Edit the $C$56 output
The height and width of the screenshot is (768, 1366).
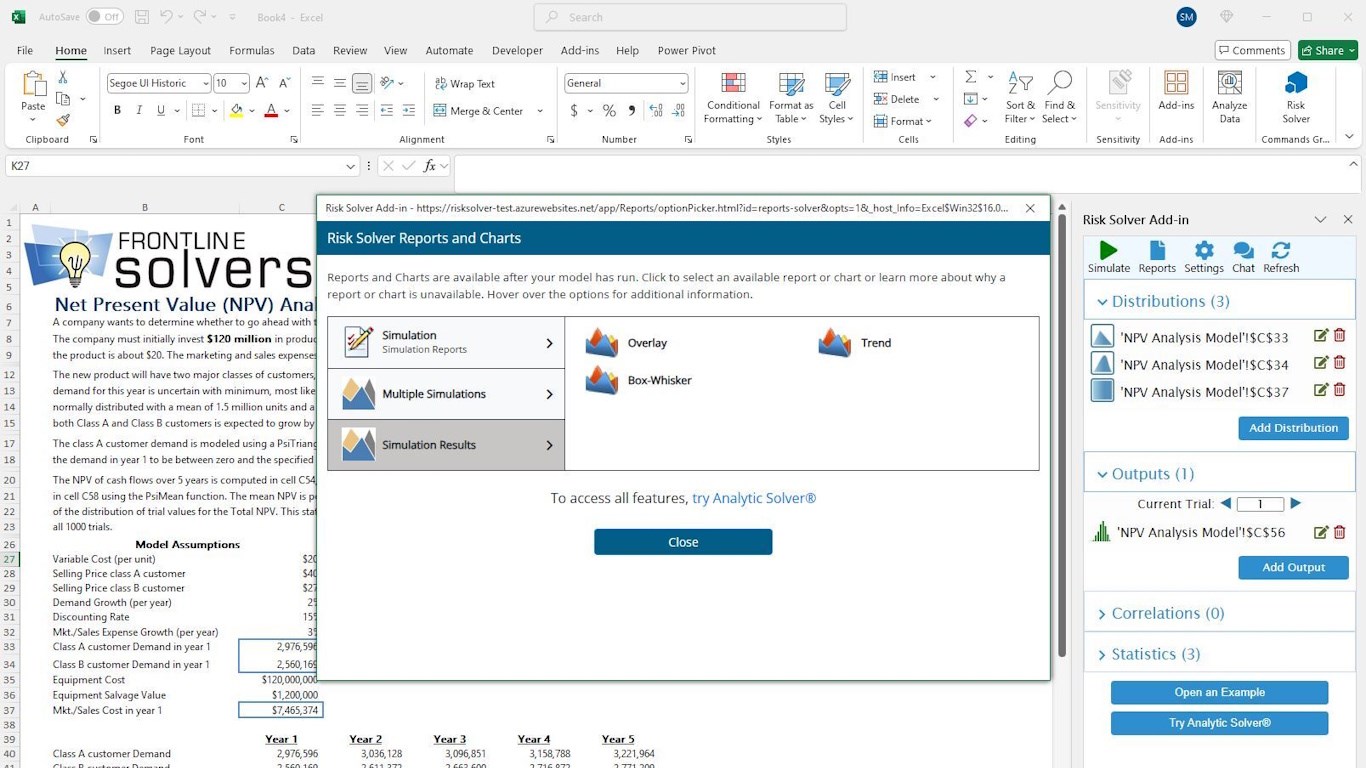tap(1321, 532)
